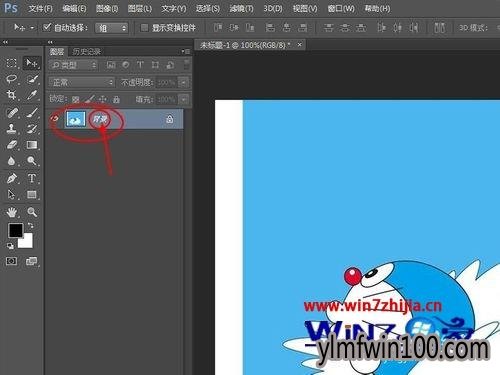Viewport: 500px width, 375px height.
Task: Toggle the 自动选择 checkbox
Action: tap(47, 27)
